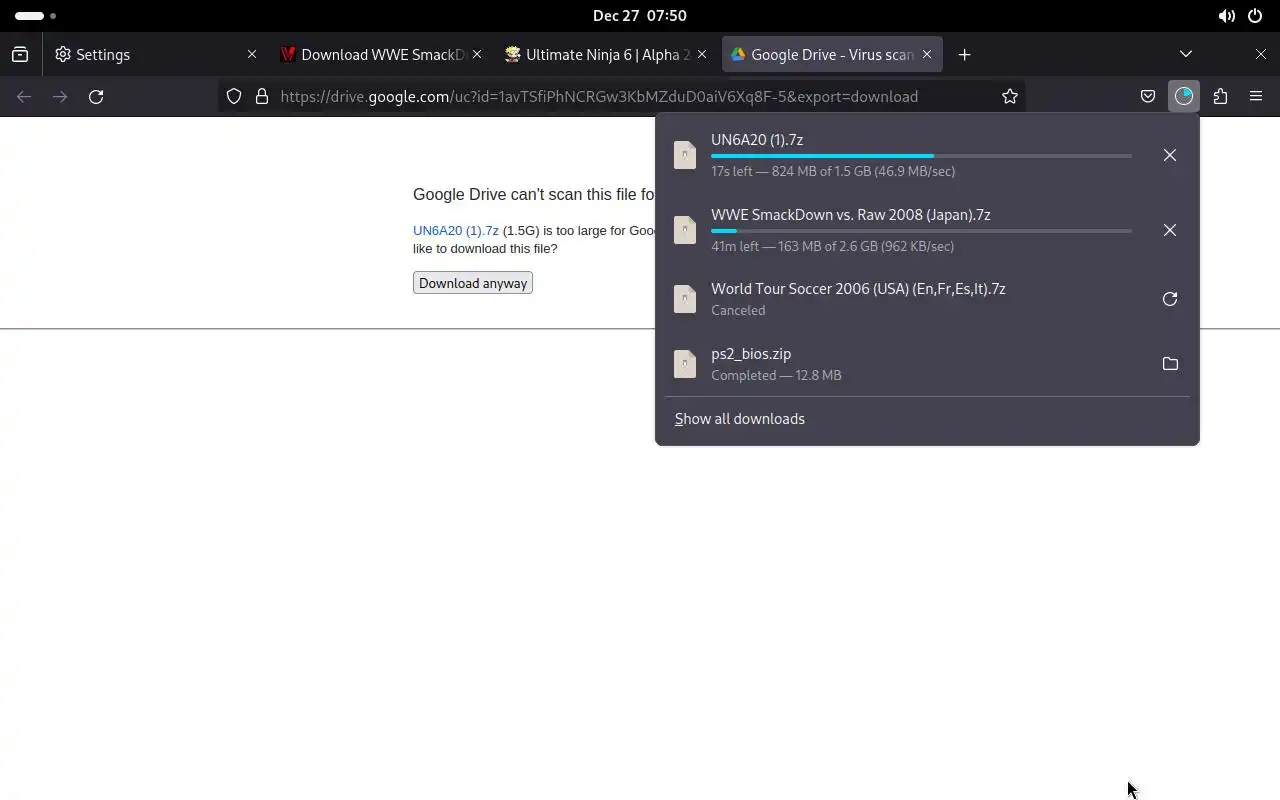Open the UN6A20 (1).7z link on page
Viewport: 1280px width, 800px height.
pos(456,231)
